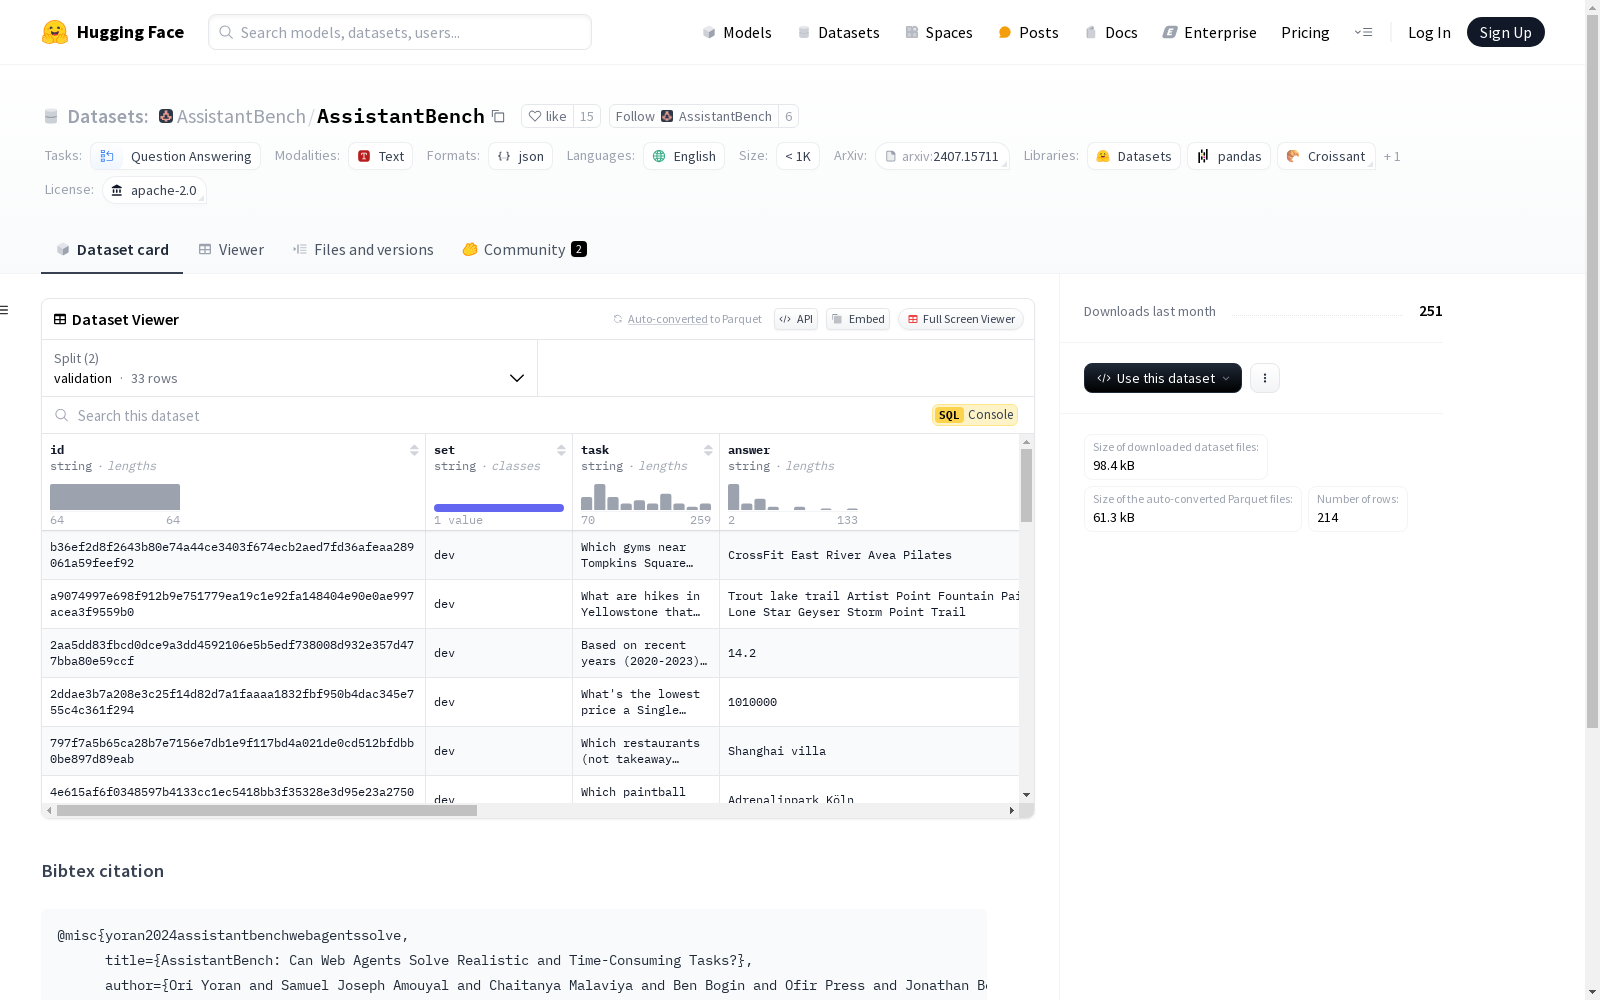The width and height of the screenshot is (1600, 1000).
Task: Click the < 1K size tag
Action: pos(798,156)
